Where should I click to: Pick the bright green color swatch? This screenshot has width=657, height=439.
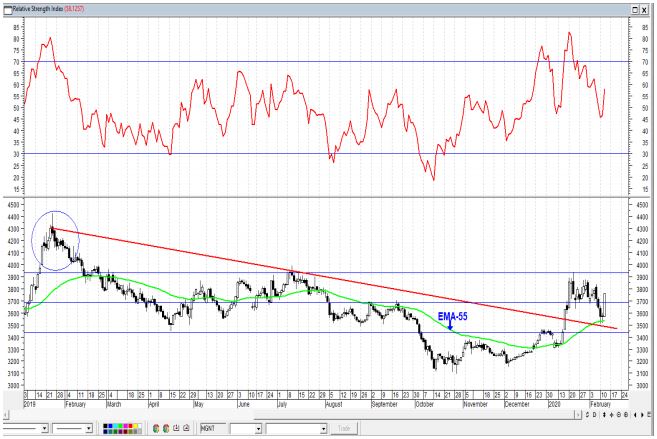click(x=120, y=426)
